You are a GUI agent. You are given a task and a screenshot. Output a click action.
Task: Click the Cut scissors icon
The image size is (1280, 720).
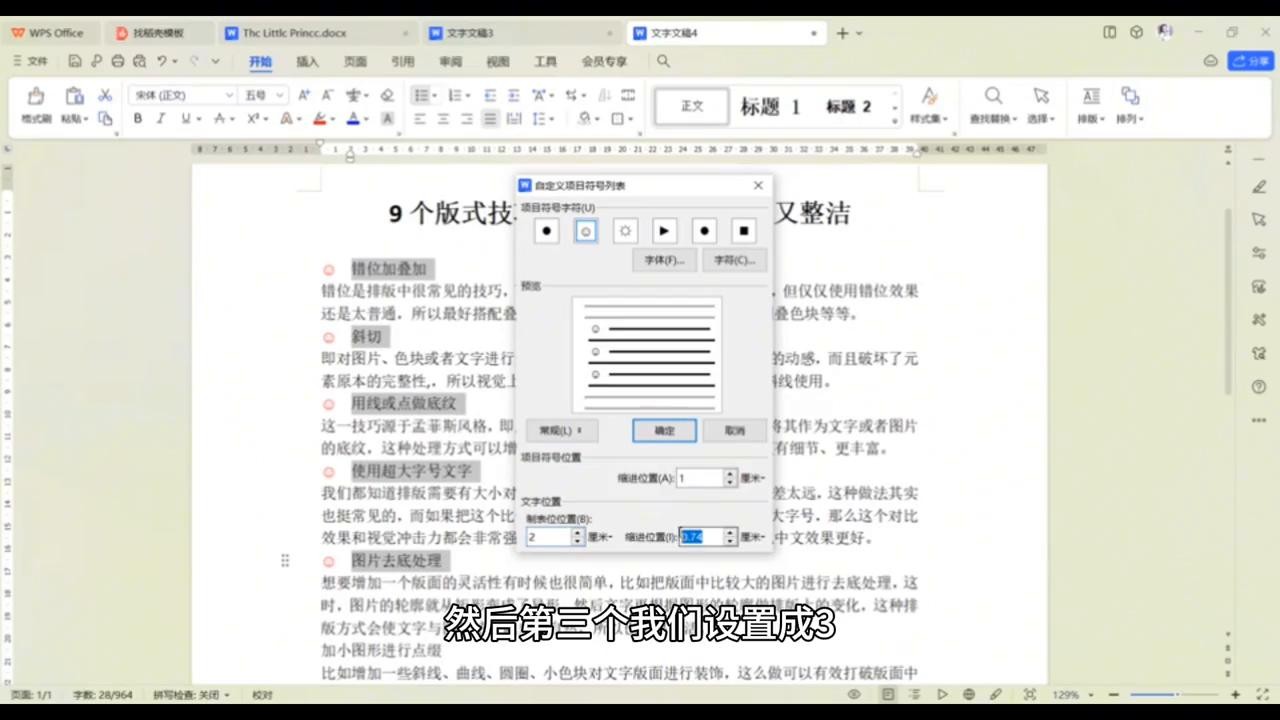[x=105, y=95]
